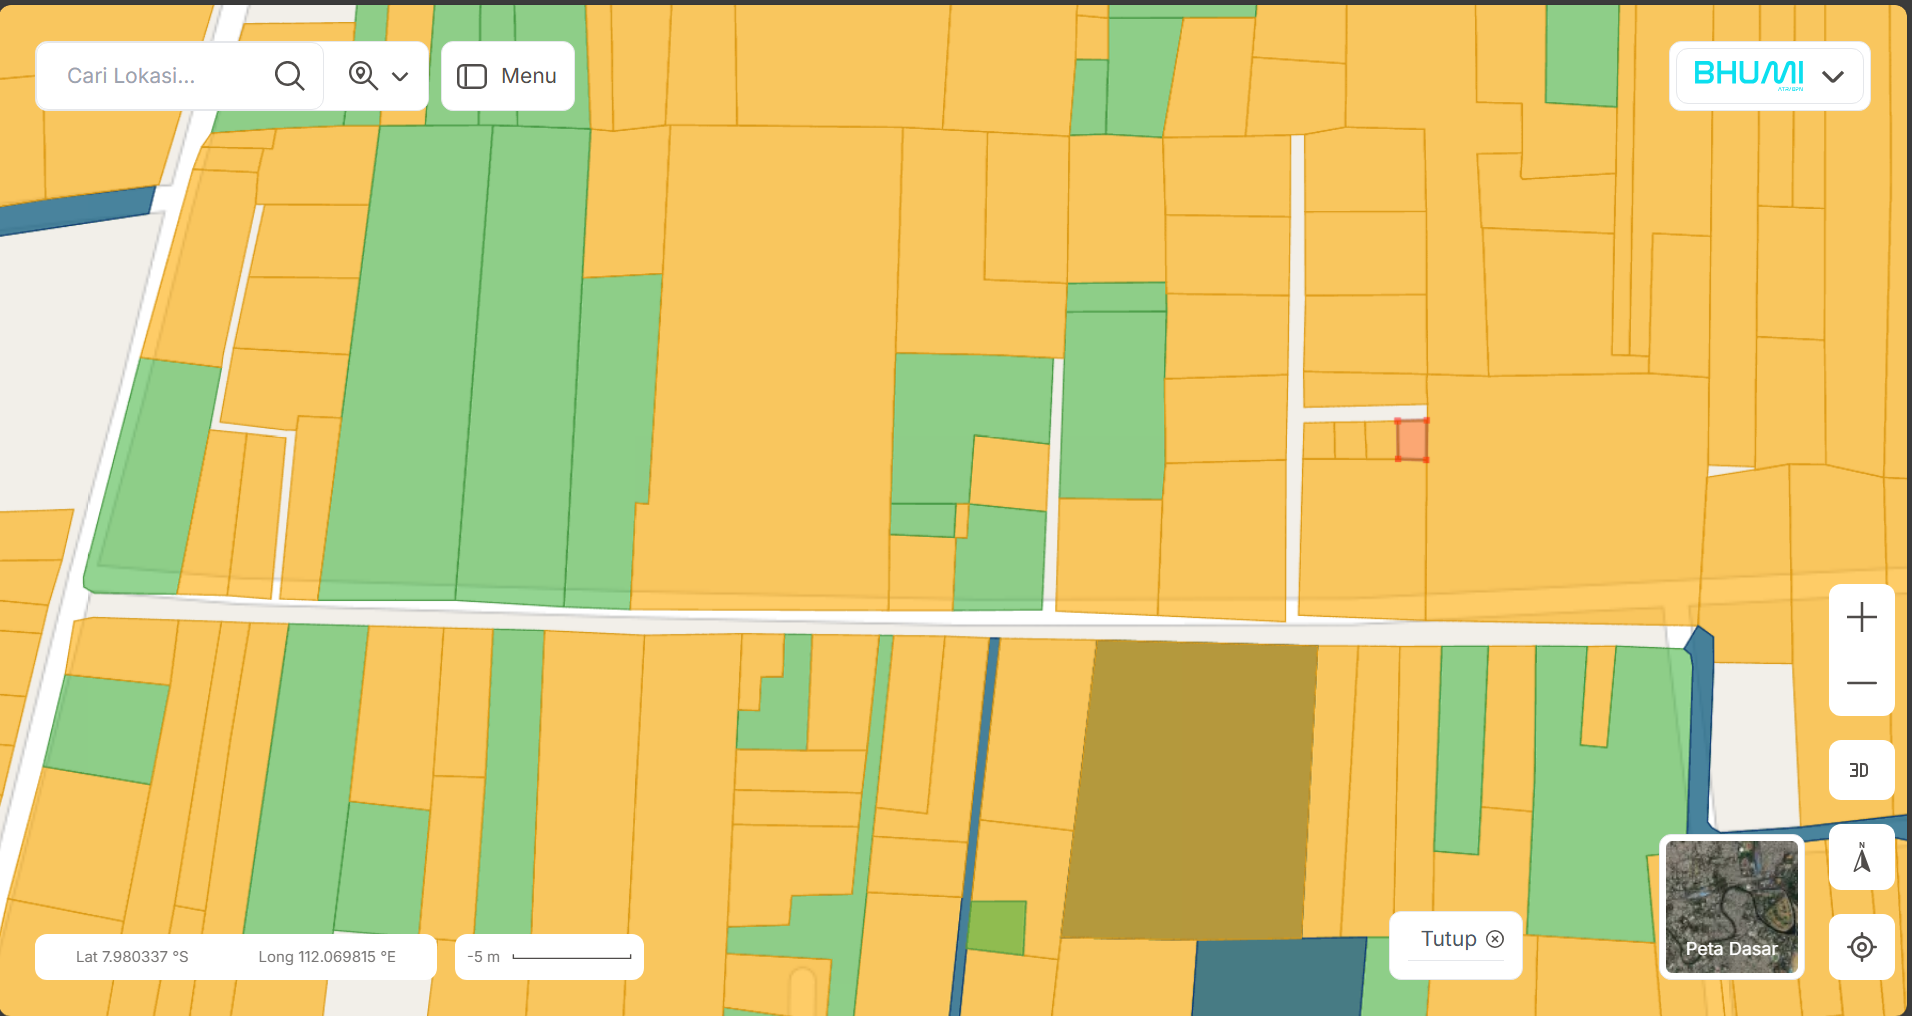This screenshot has height=1016, width=1912.
Task: Reset map orientation with north compass
Action: tap(1861, 858)
